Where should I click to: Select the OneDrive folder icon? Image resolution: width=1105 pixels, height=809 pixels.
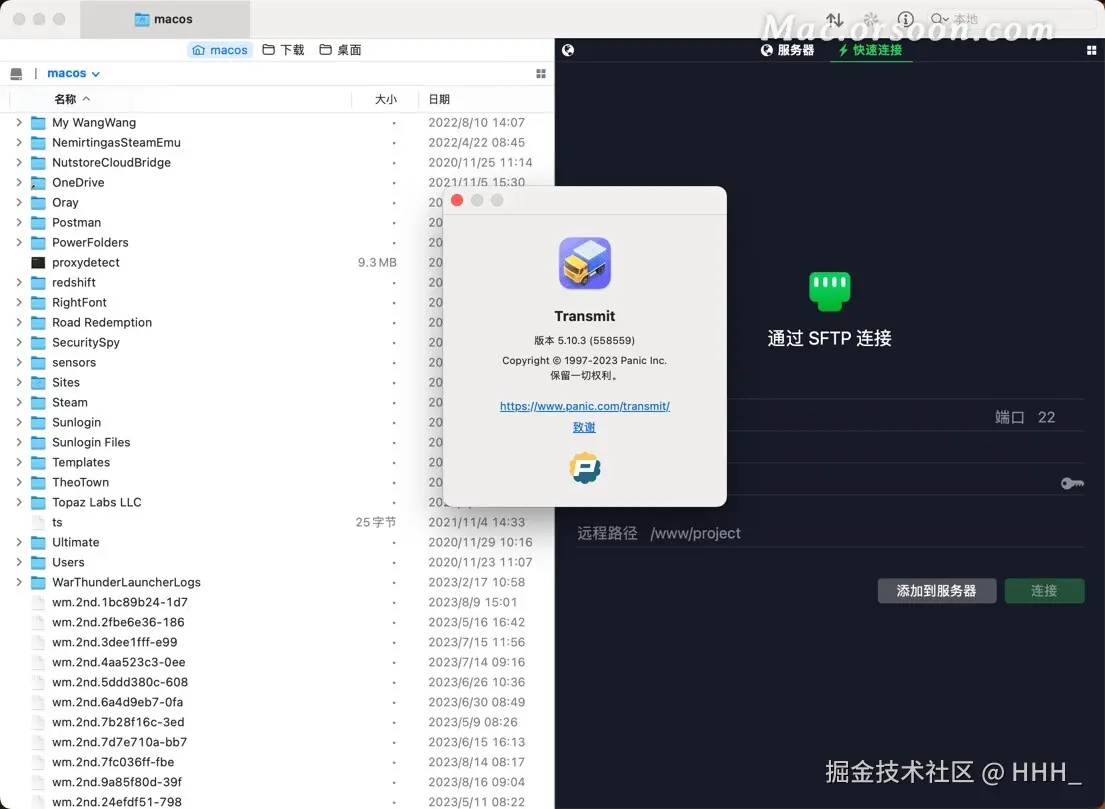coord(38,183)
